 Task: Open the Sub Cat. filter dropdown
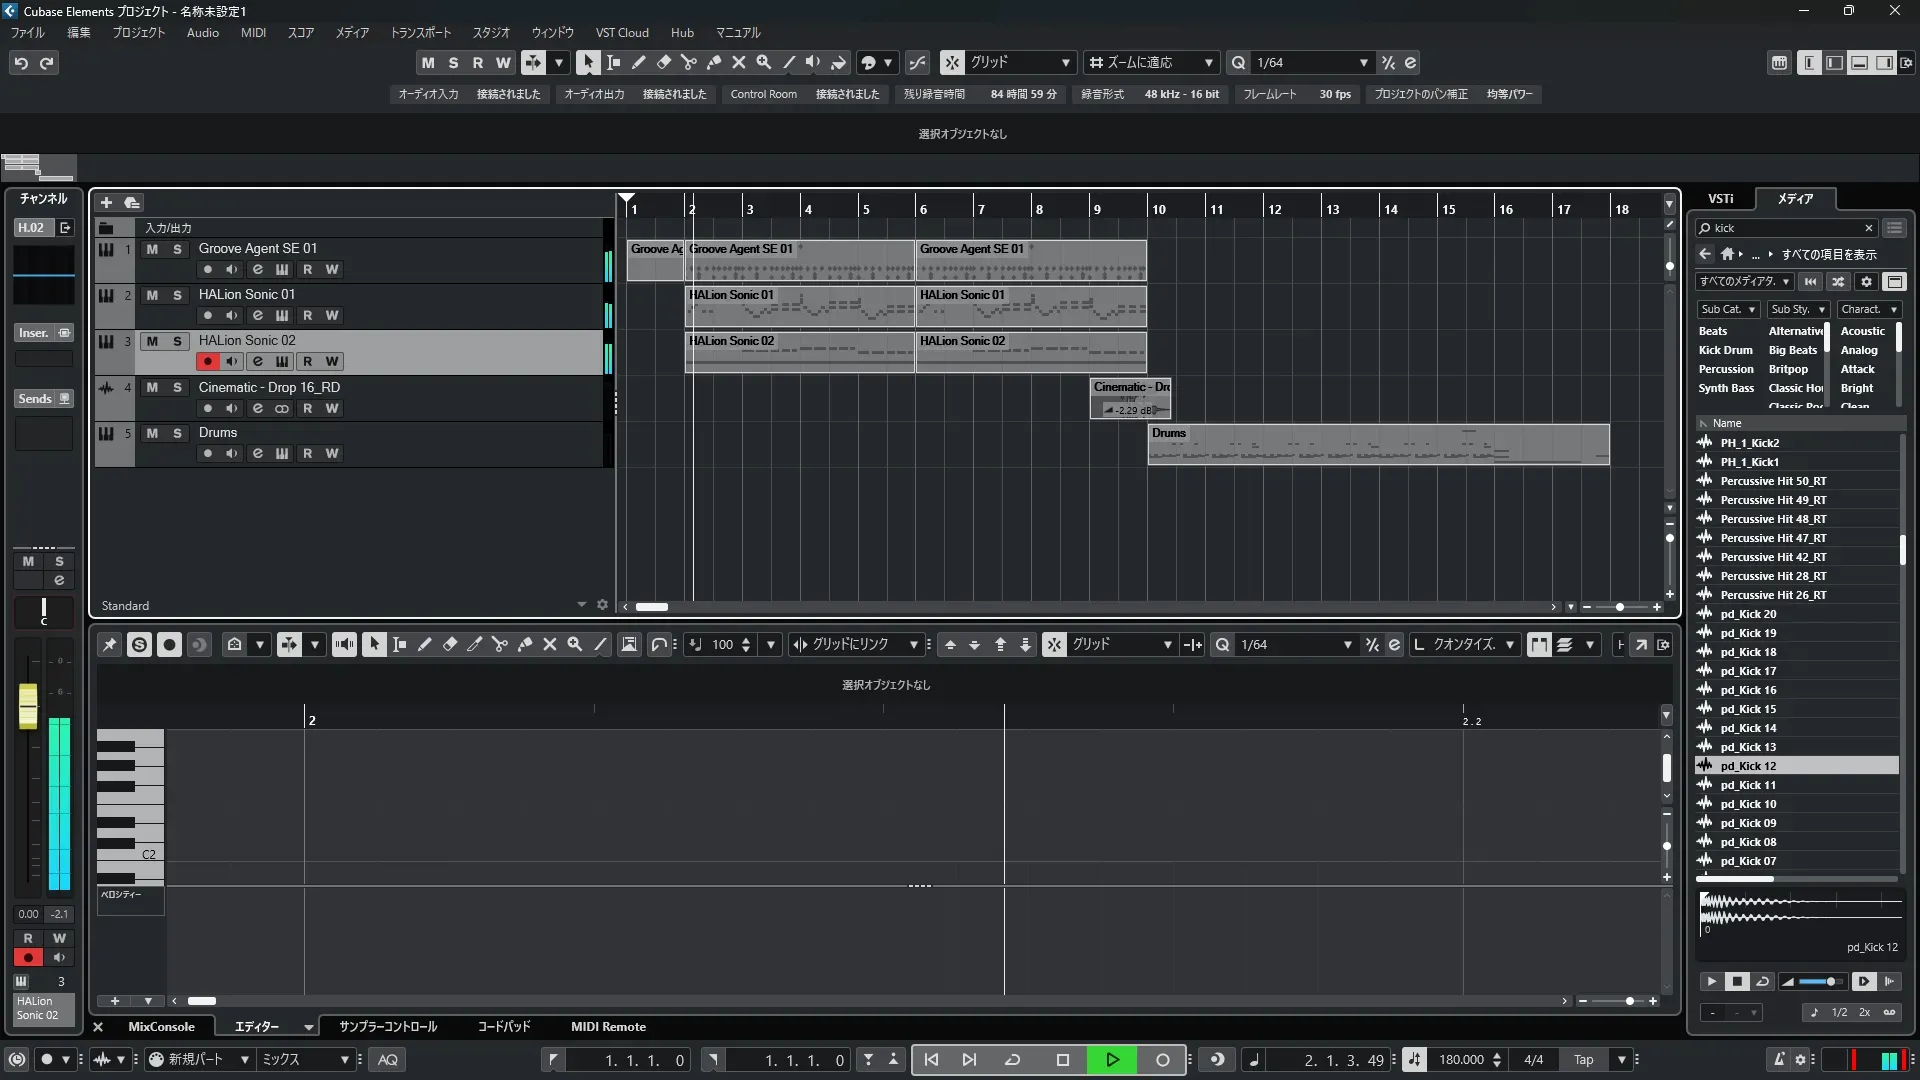click(x=1727, y=309)
